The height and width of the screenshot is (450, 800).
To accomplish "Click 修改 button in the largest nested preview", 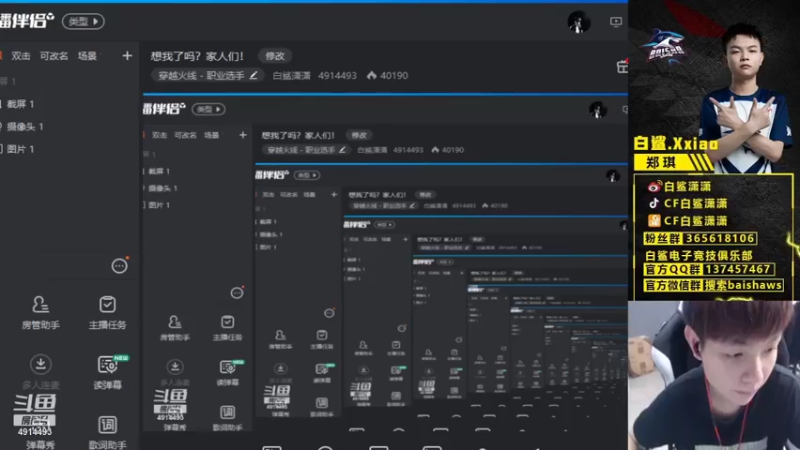I will point(359,135).
